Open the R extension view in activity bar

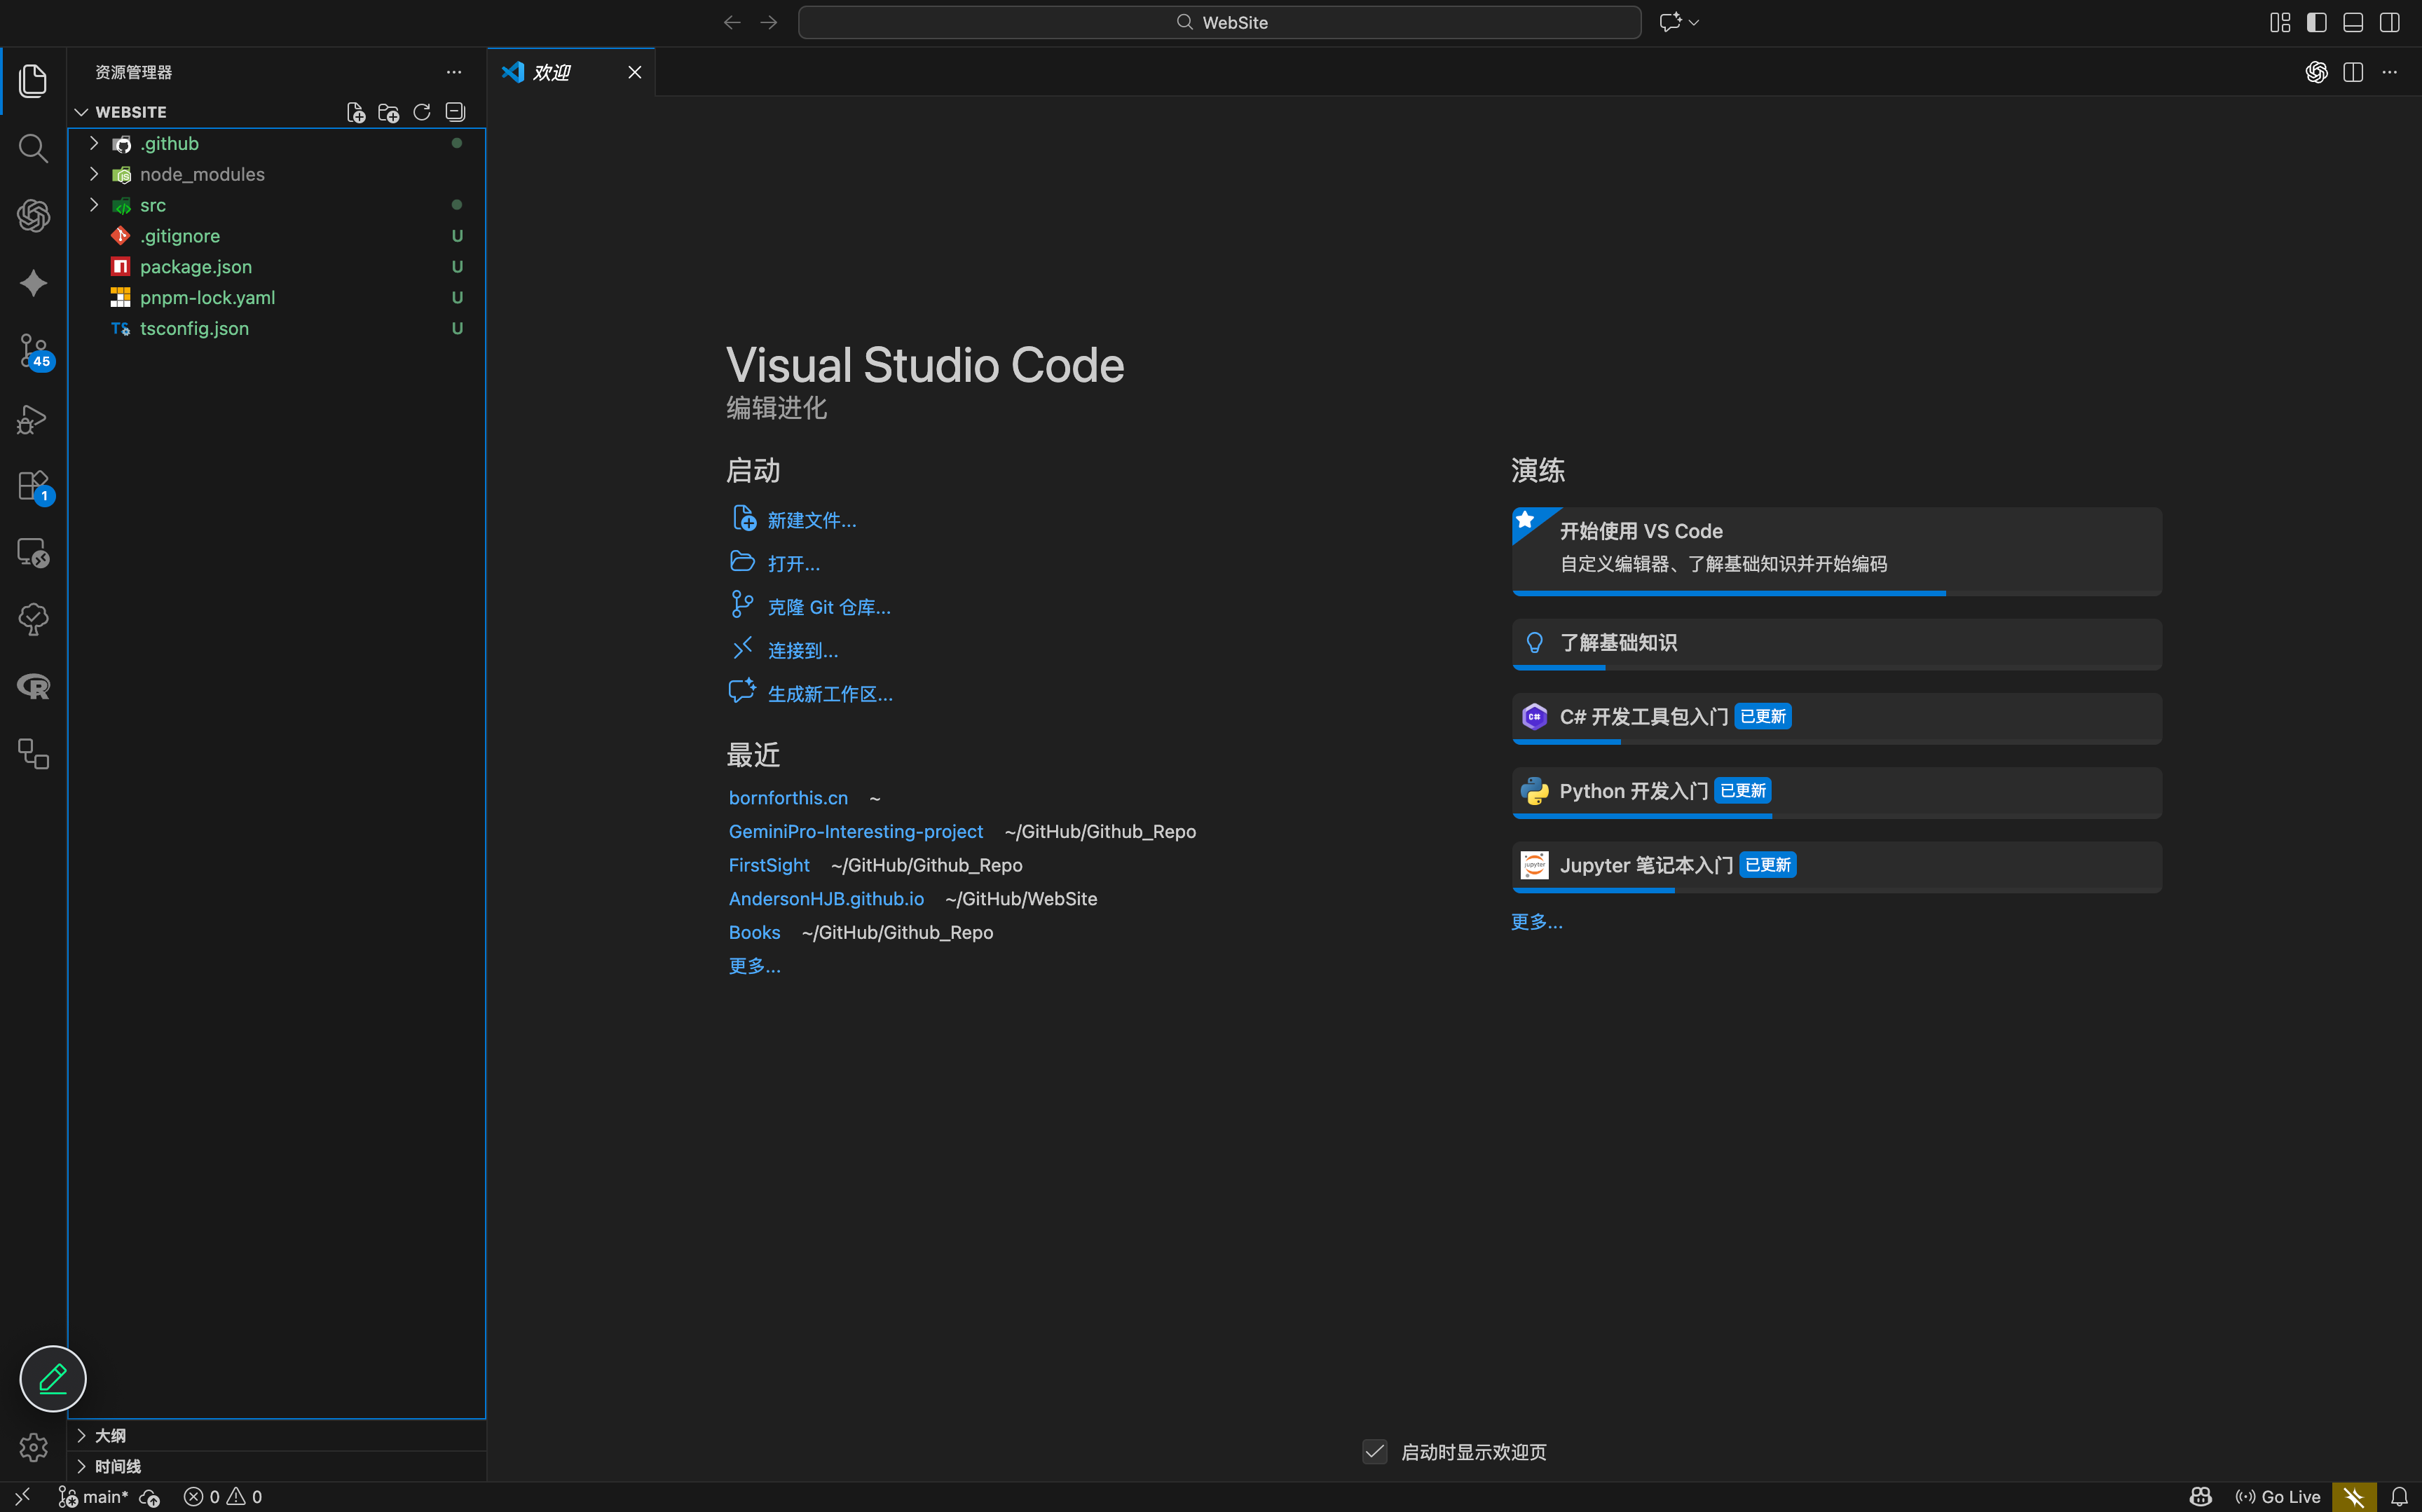pos(33,687)
